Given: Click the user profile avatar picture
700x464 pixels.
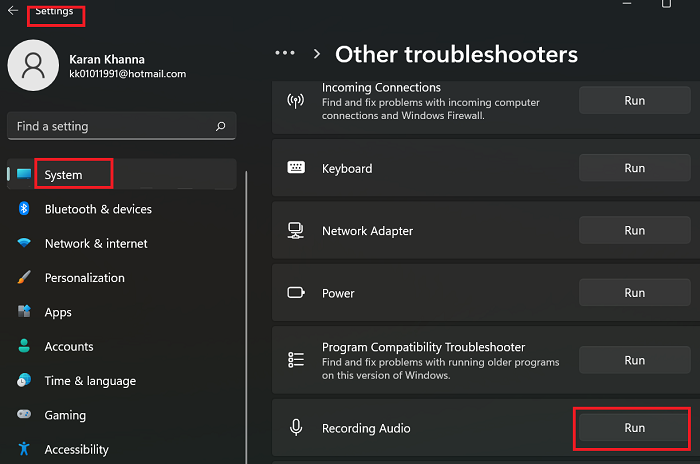Looking at the screenshot, I should point(33,66).
